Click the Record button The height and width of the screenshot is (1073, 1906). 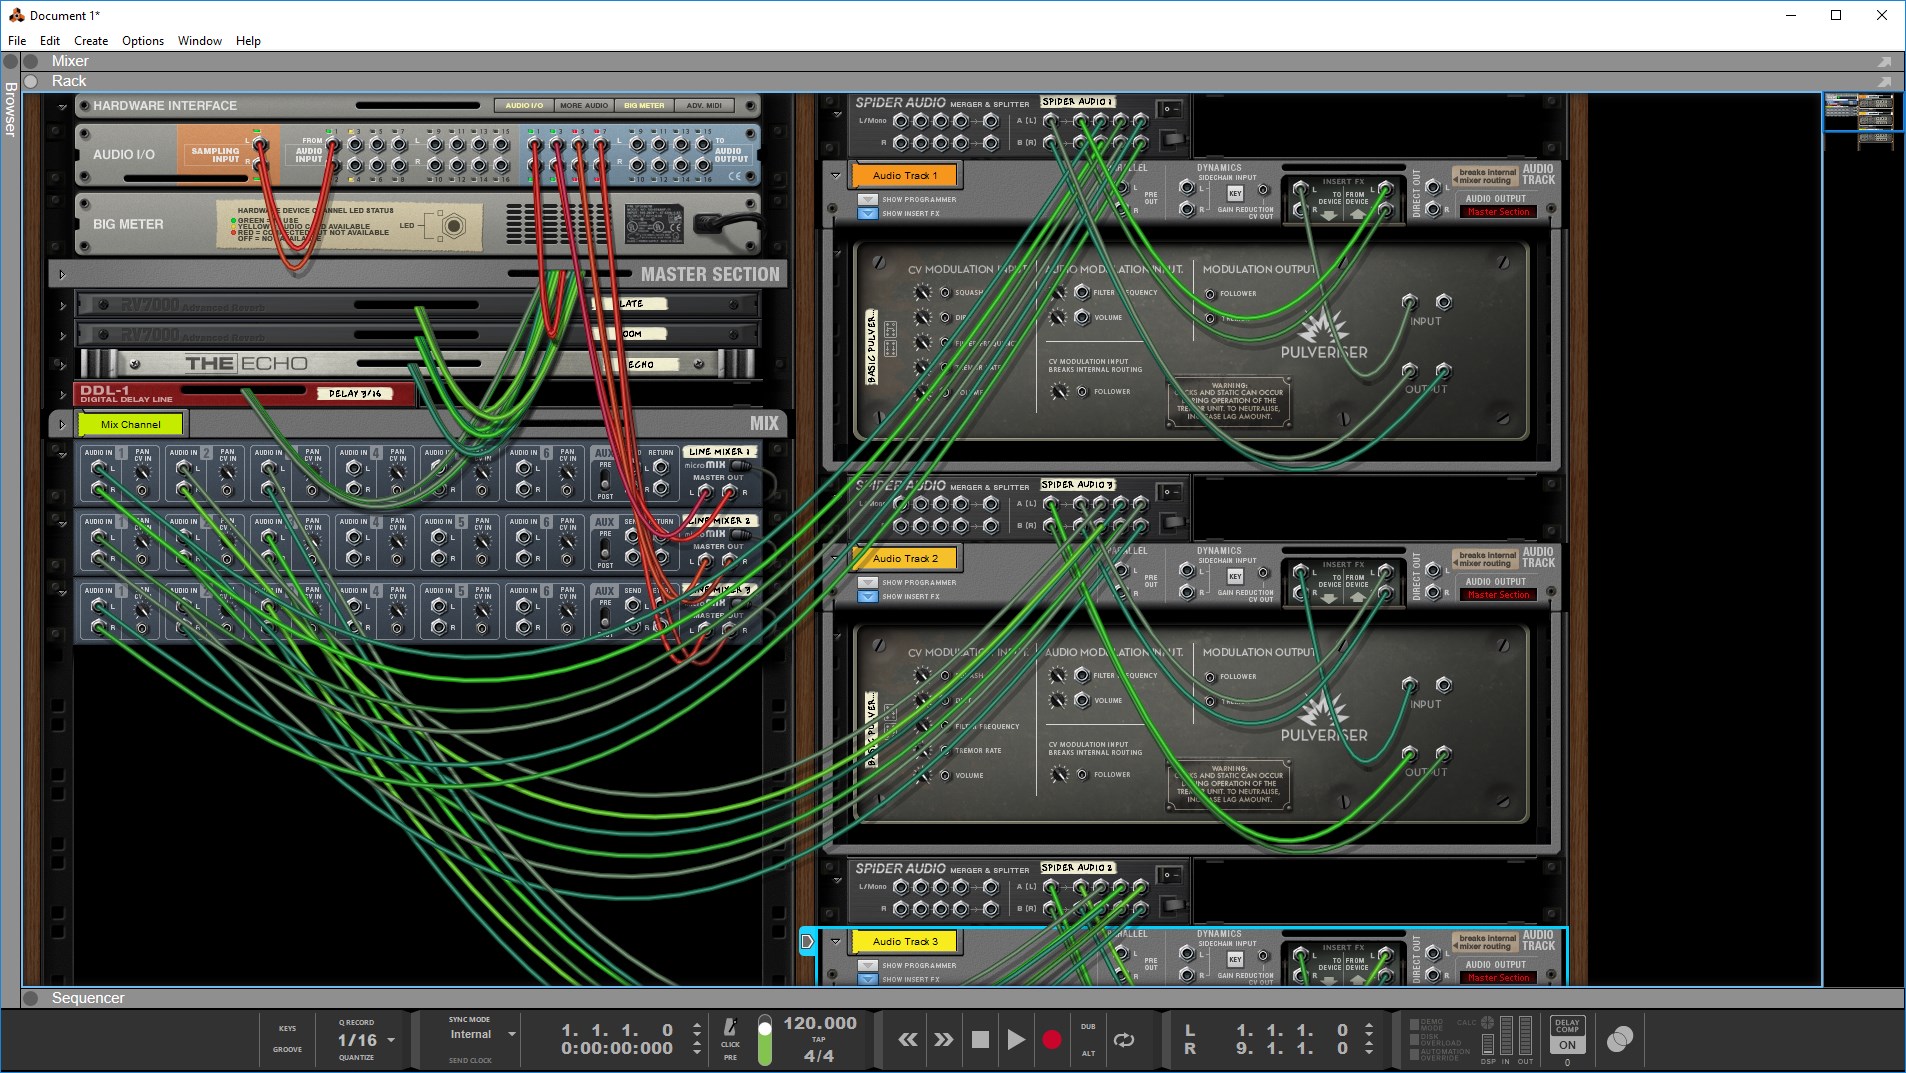tap(1051, 1040)
